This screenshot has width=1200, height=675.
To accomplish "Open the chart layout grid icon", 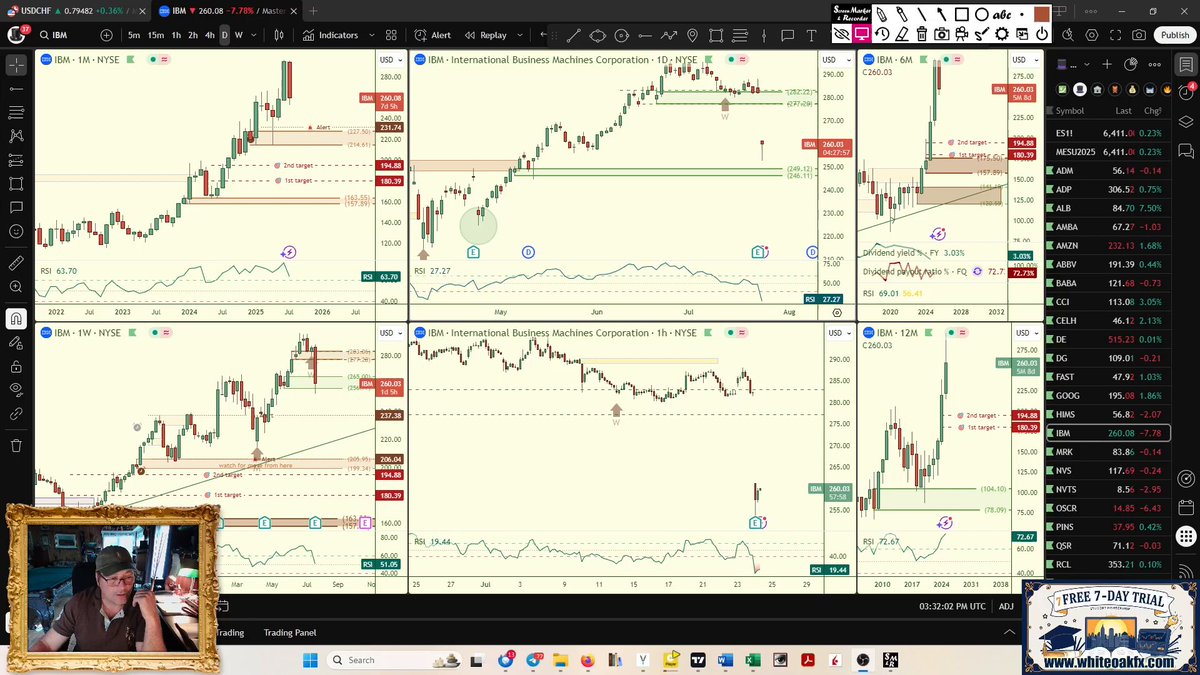I will (x=390, y=35).
